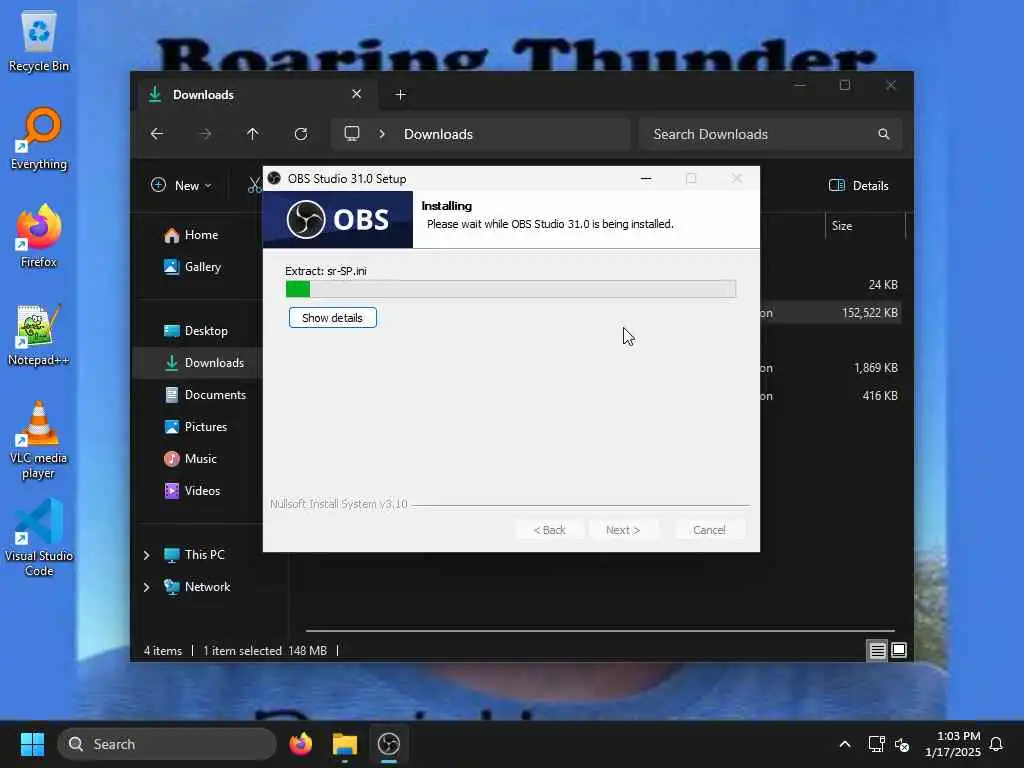
Task: Expand the Network tree node
Action: (146, 587)
